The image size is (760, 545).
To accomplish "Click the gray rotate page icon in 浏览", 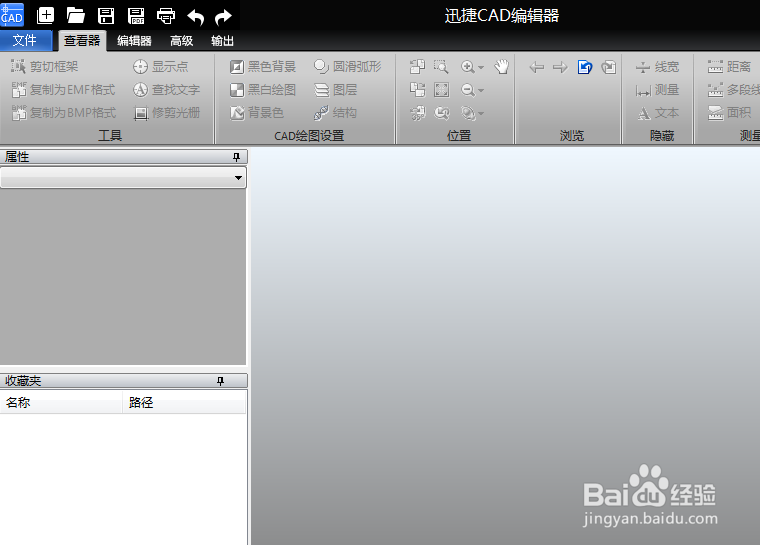I will click(x=608, y=67).
